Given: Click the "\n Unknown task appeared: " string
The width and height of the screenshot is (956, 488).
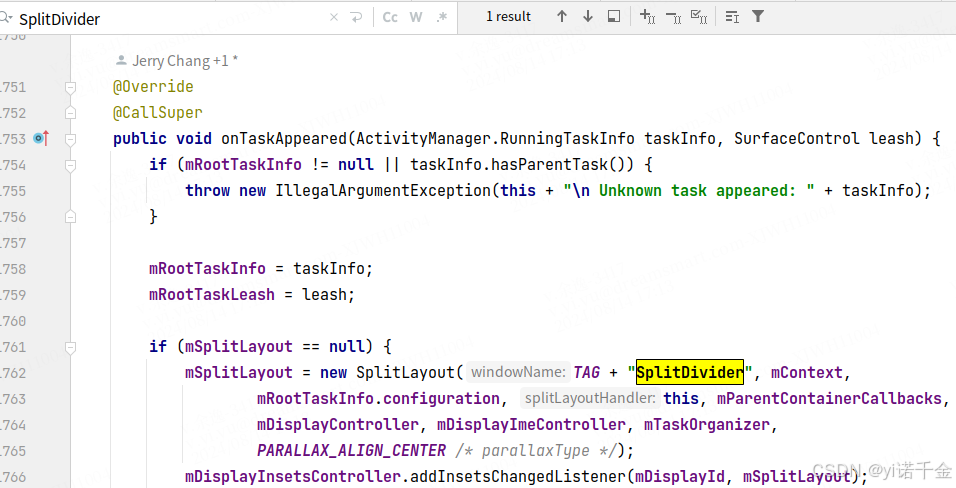Looking at the screenshot, I should [x=689, y=190].
